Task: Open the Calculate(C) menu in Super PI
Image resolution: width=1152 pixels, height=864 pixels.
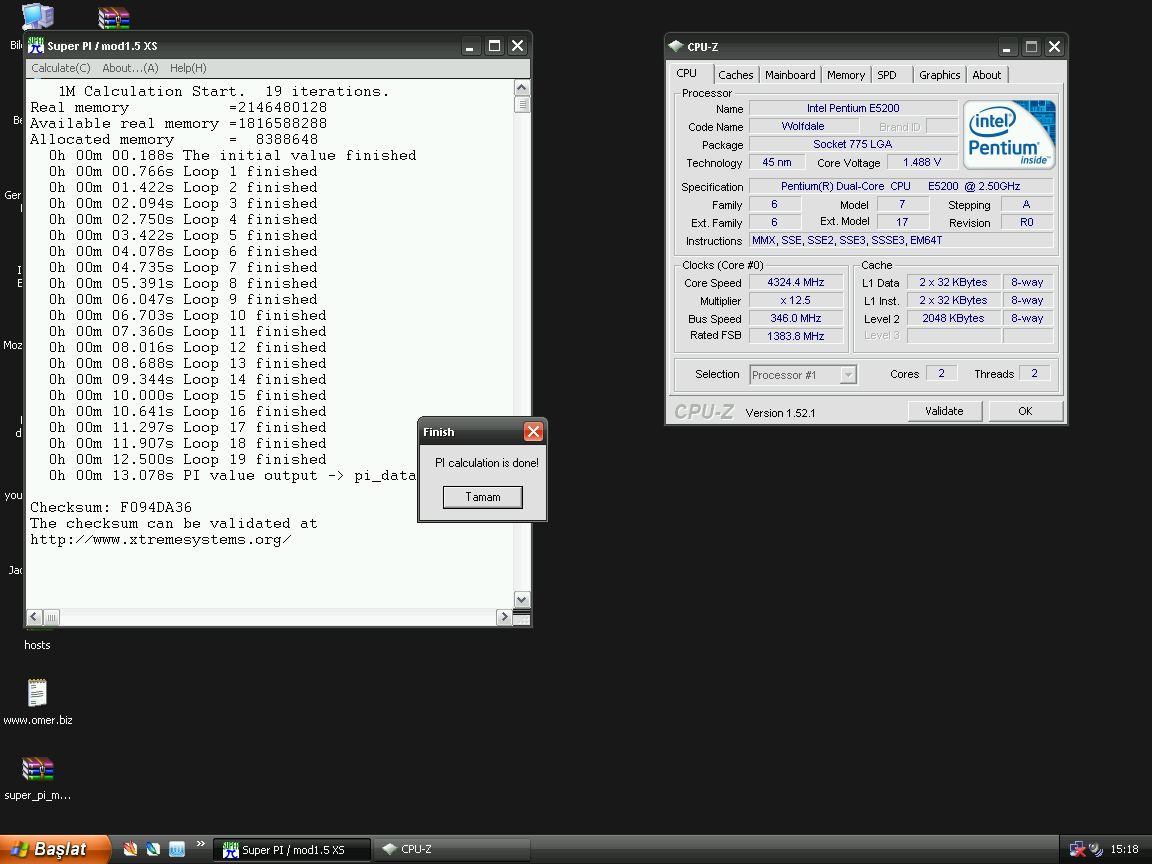Action: 60,68
